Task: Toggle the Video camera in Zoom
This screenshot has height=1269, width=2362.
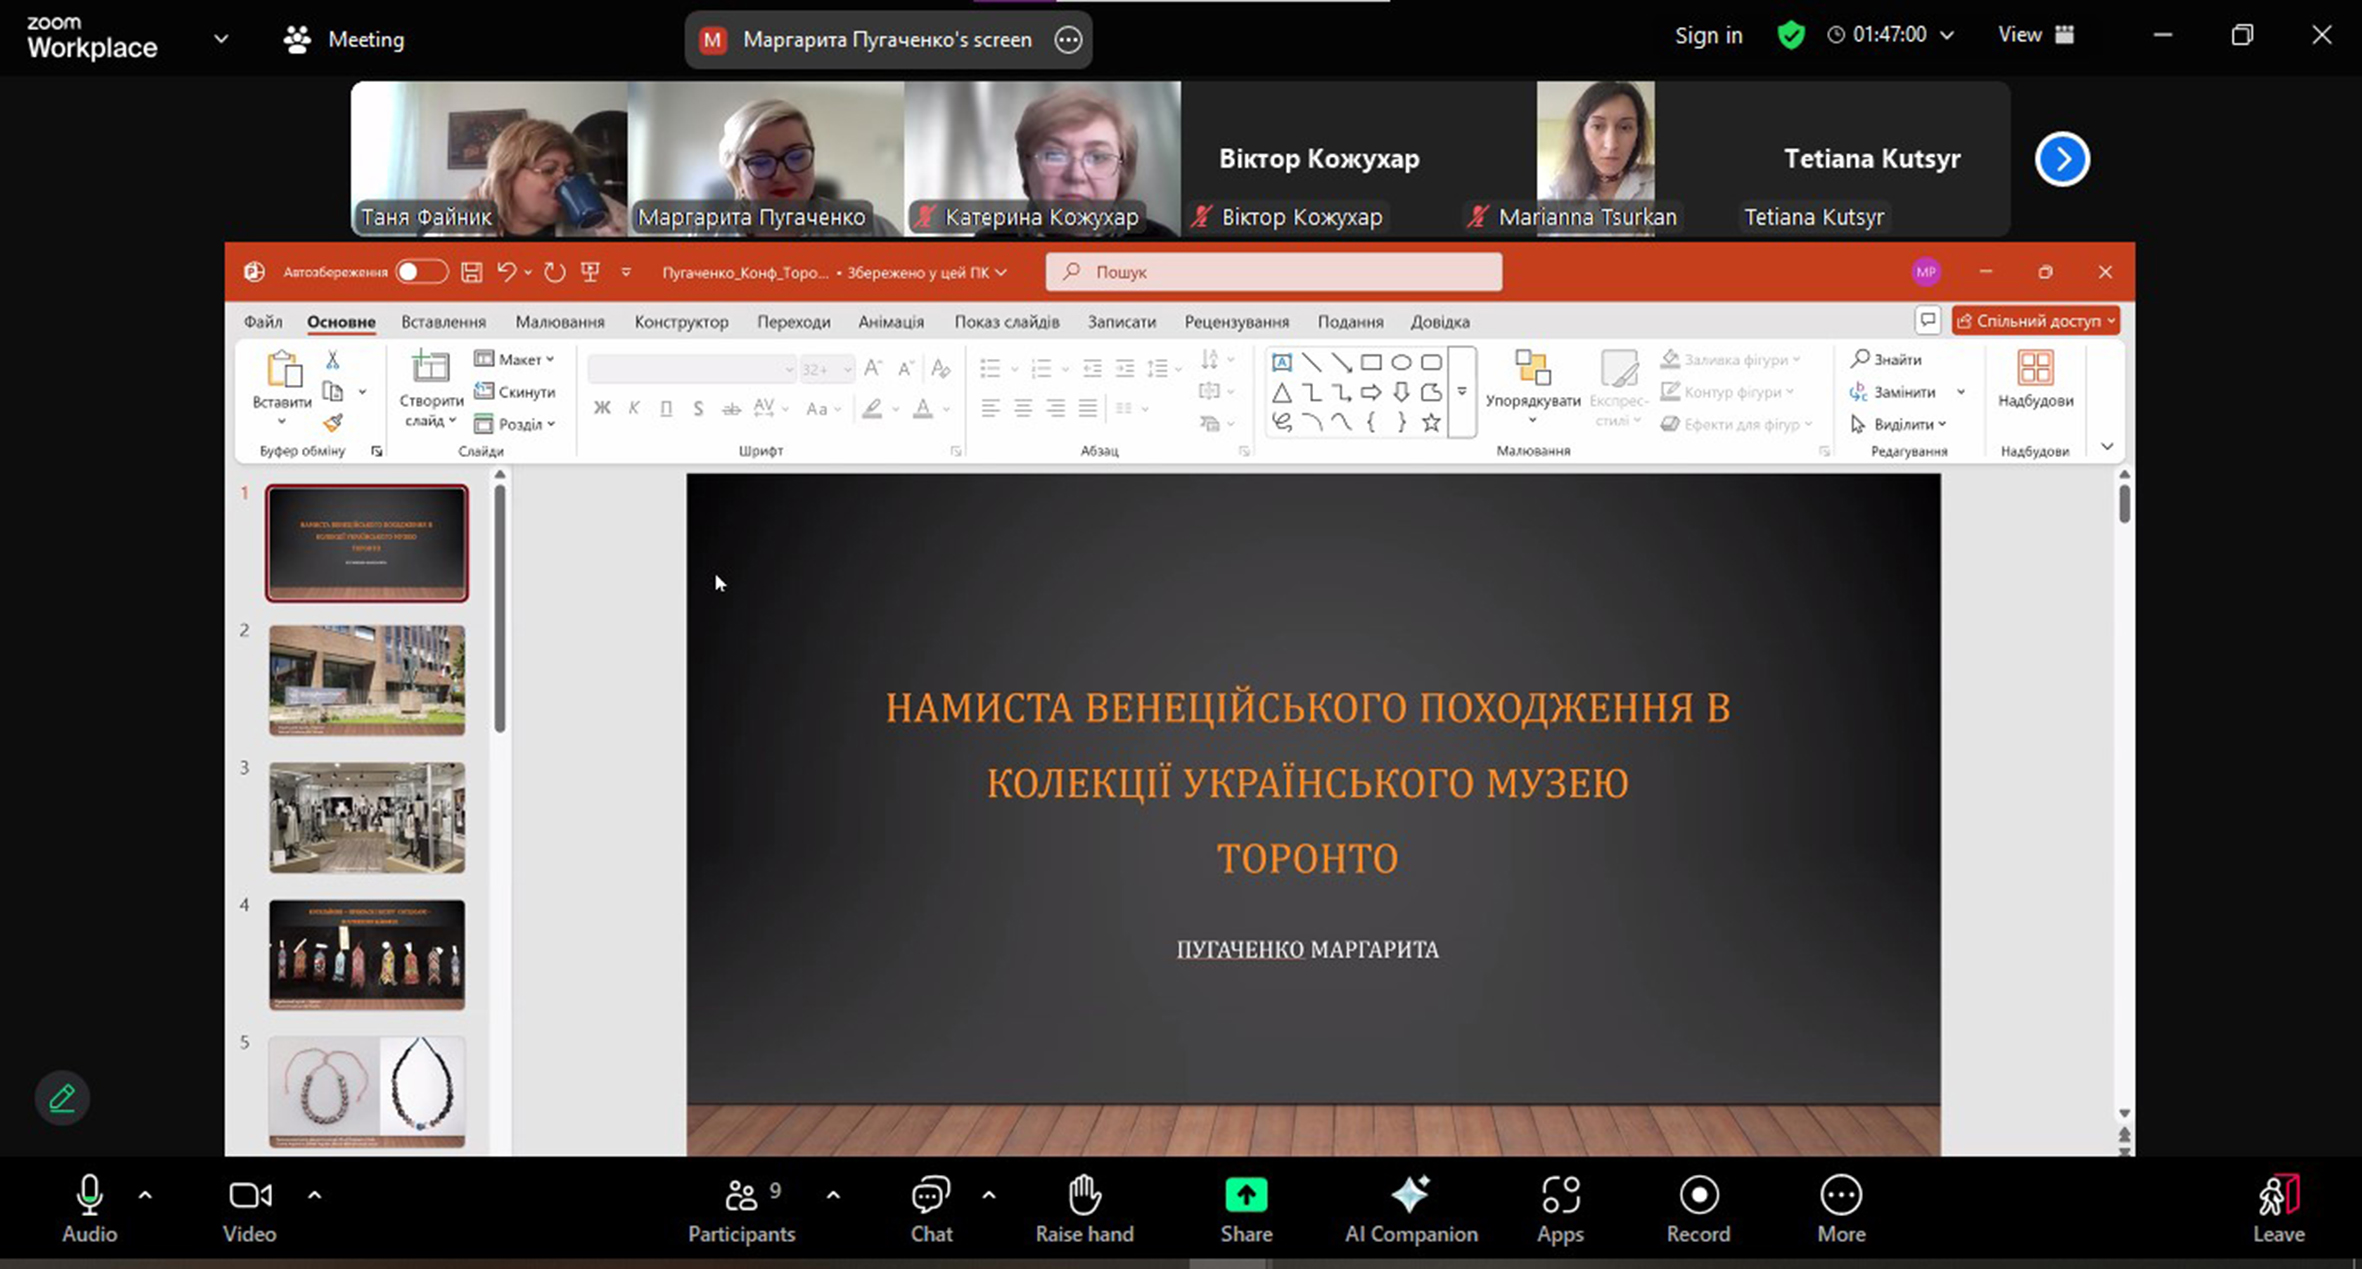Action: tap(249, 1207)
